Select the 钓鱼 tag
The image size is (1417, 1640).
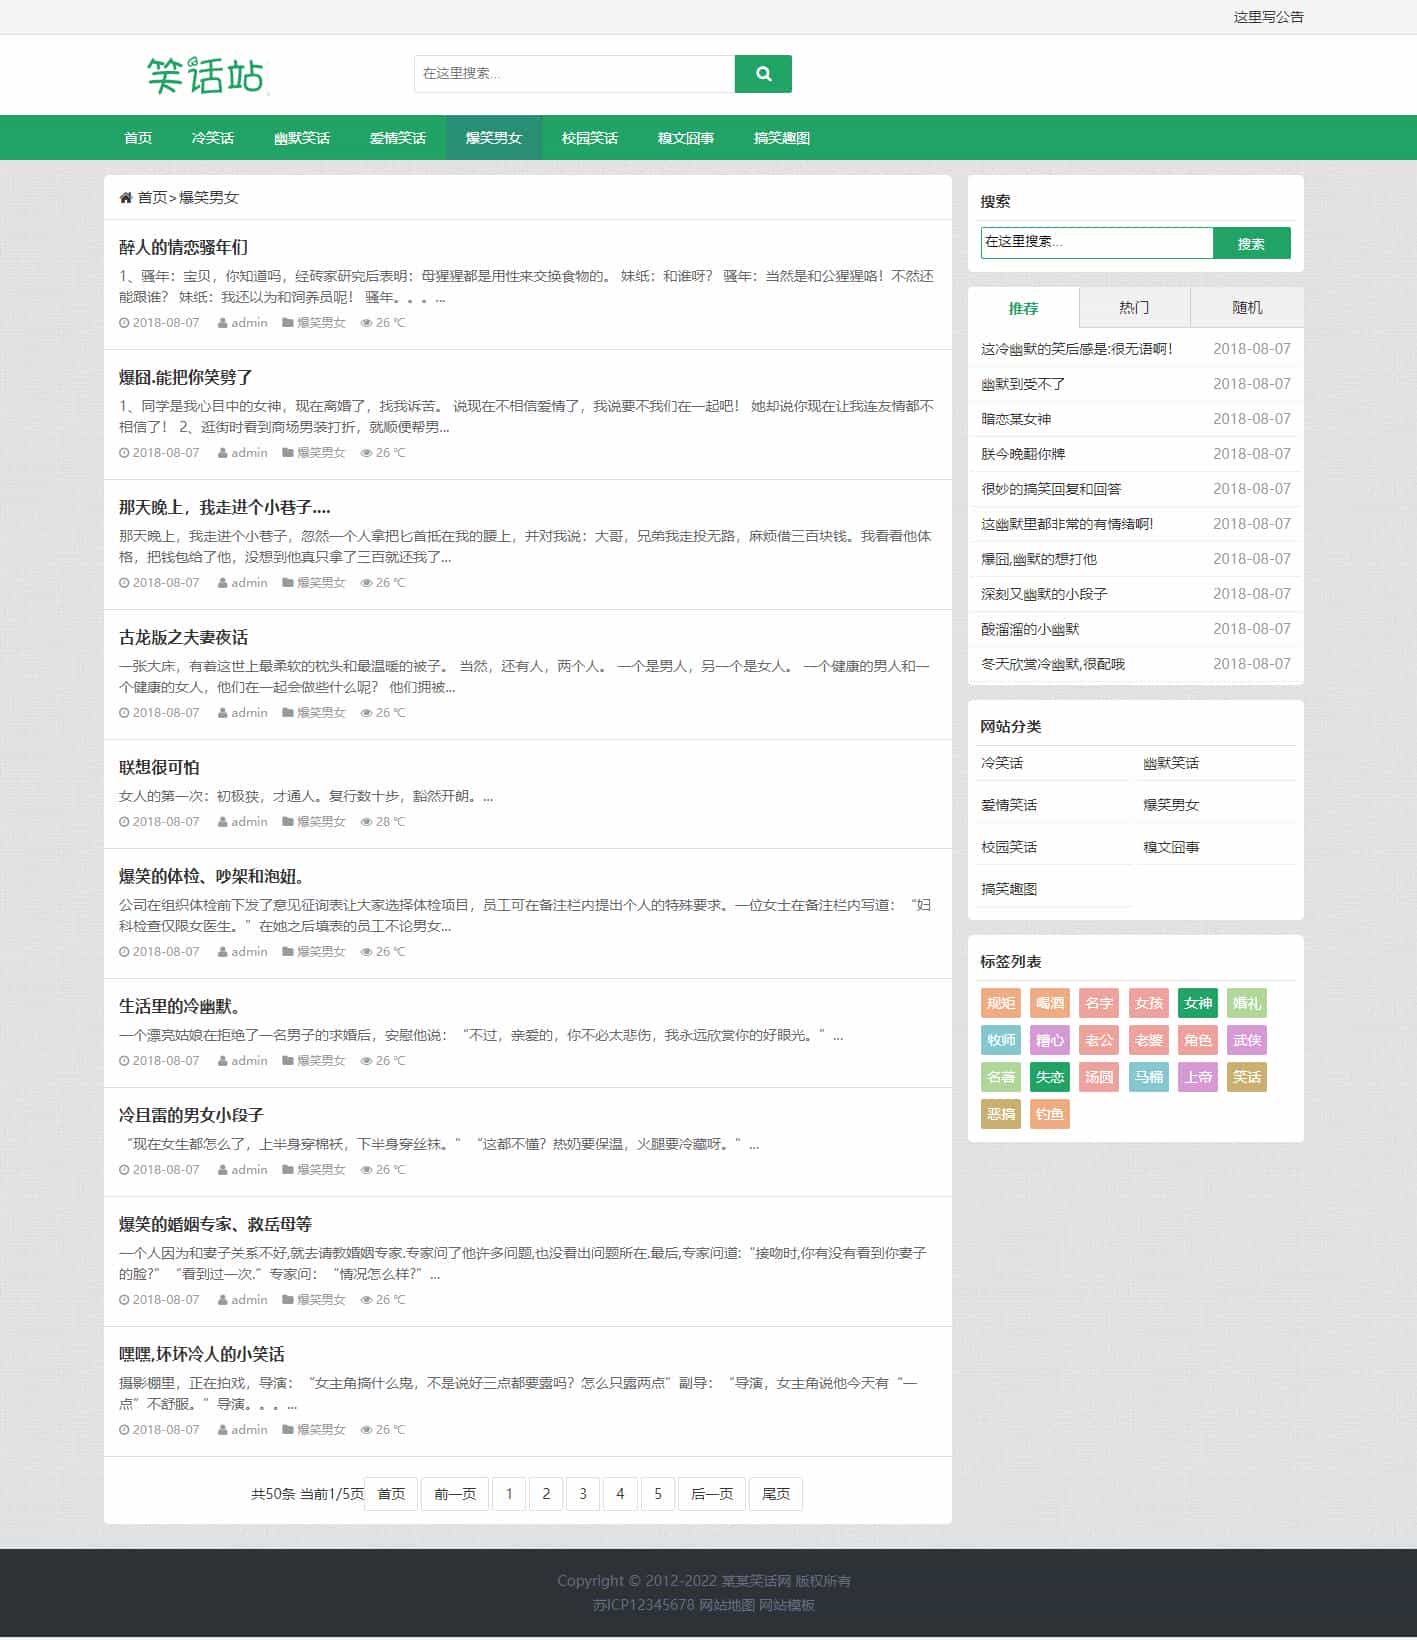coord(1050,1114)
